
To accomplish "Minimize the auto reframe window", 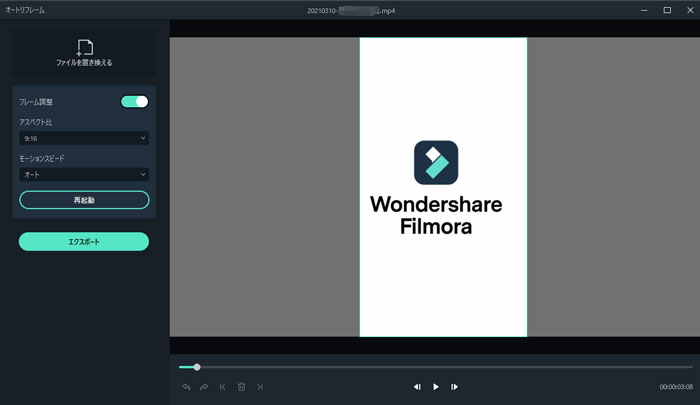I will [x=644, y=10].
